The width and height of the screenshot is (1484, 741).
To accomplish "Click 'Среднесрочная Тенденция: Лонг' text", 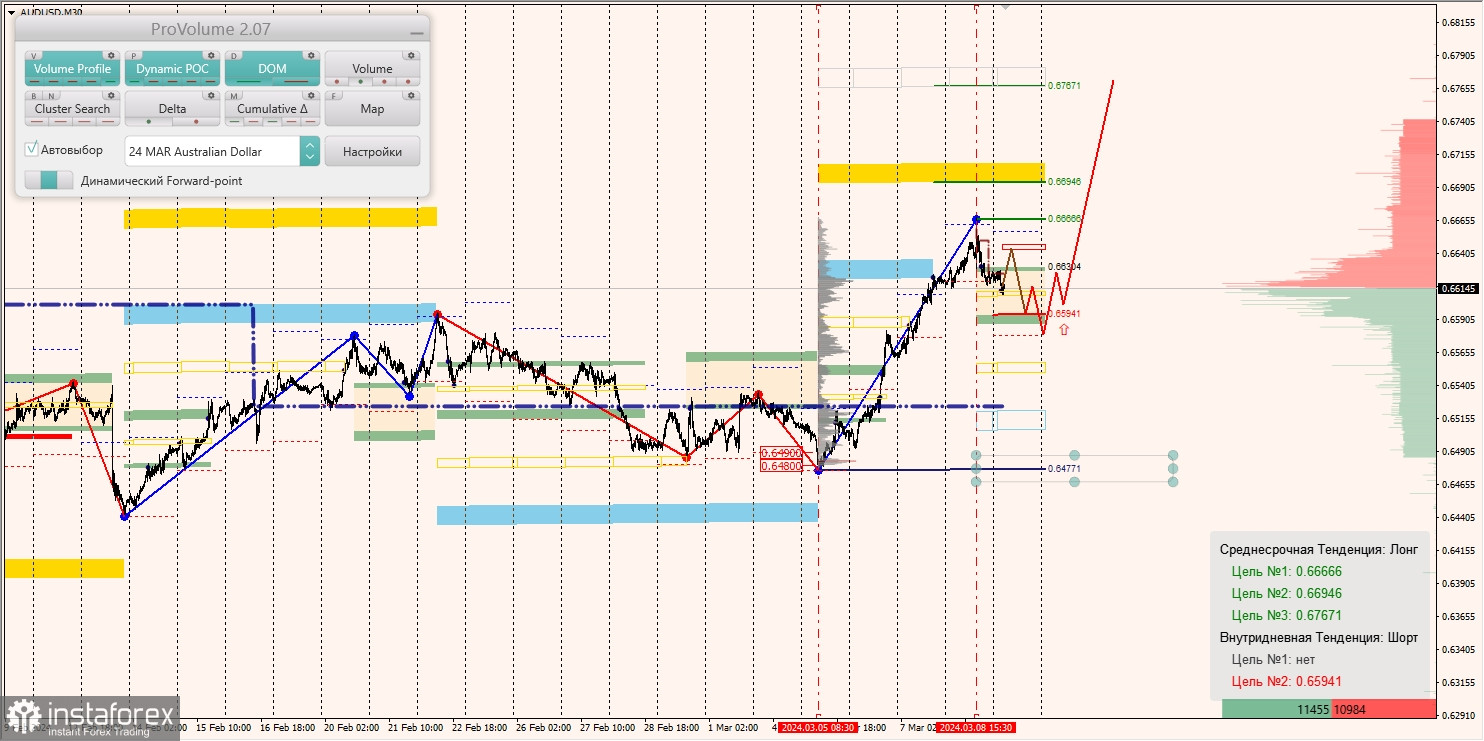I will click(x=1318, y=550).
